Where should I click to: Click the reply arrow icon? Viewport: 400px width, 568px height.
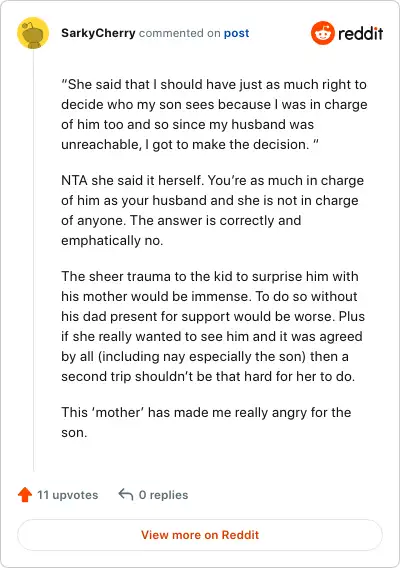click(x=126, y=494)
